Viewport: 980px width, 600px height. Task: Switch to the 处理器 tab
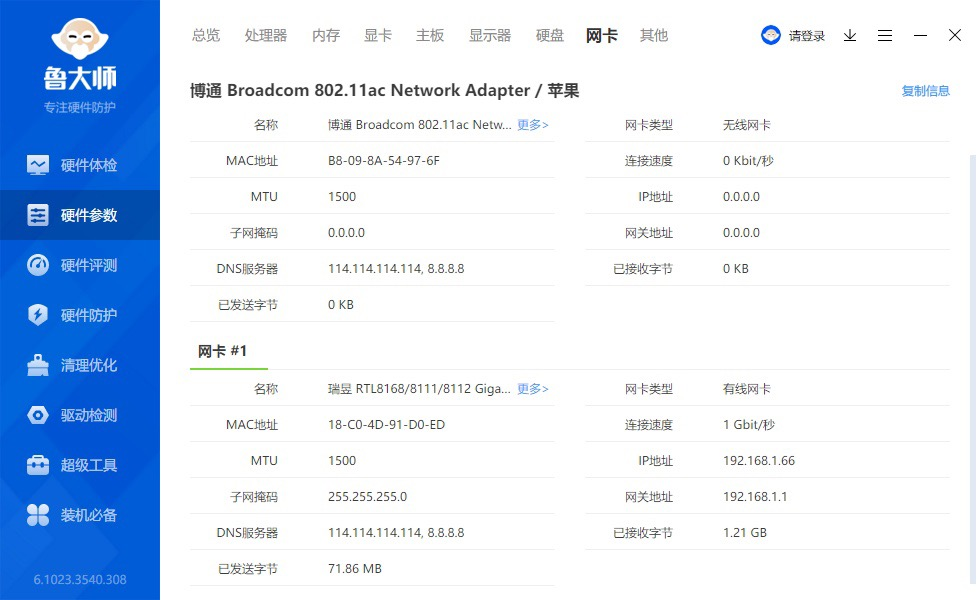[x=266, y=36]
